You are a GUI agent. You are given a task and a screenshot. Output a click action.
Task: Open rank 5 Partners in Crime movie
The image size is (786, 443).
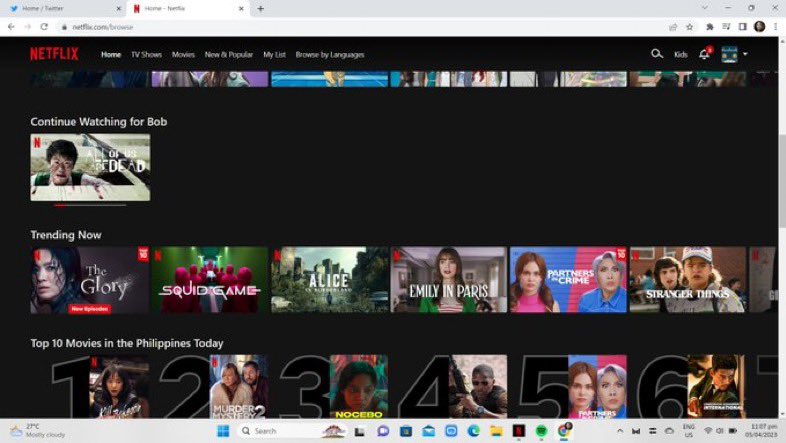pyautogui.click(x=597, y=386)
